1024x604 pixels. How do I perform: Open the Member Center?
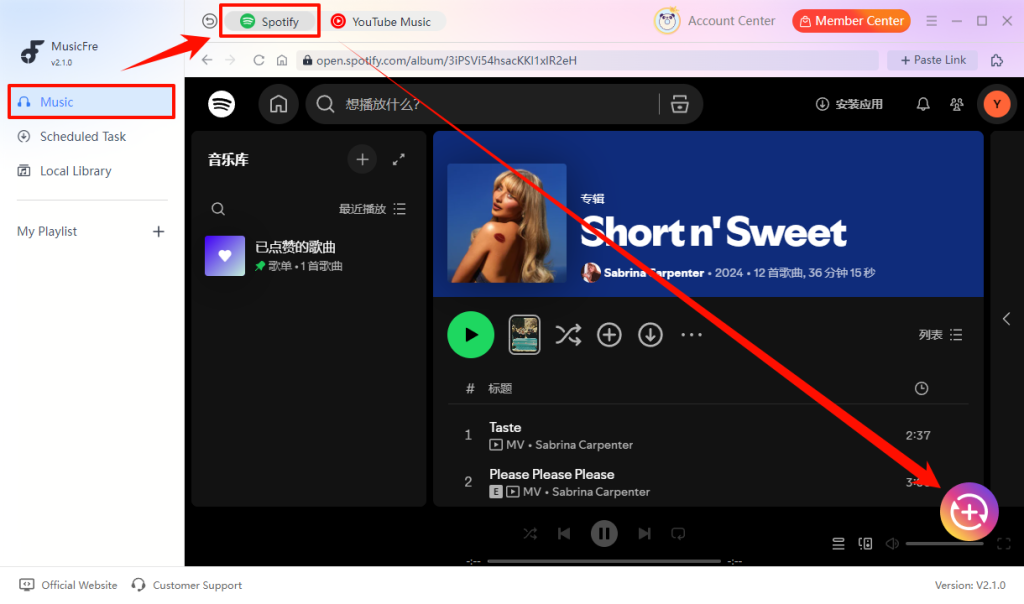(x=851, y=21)
